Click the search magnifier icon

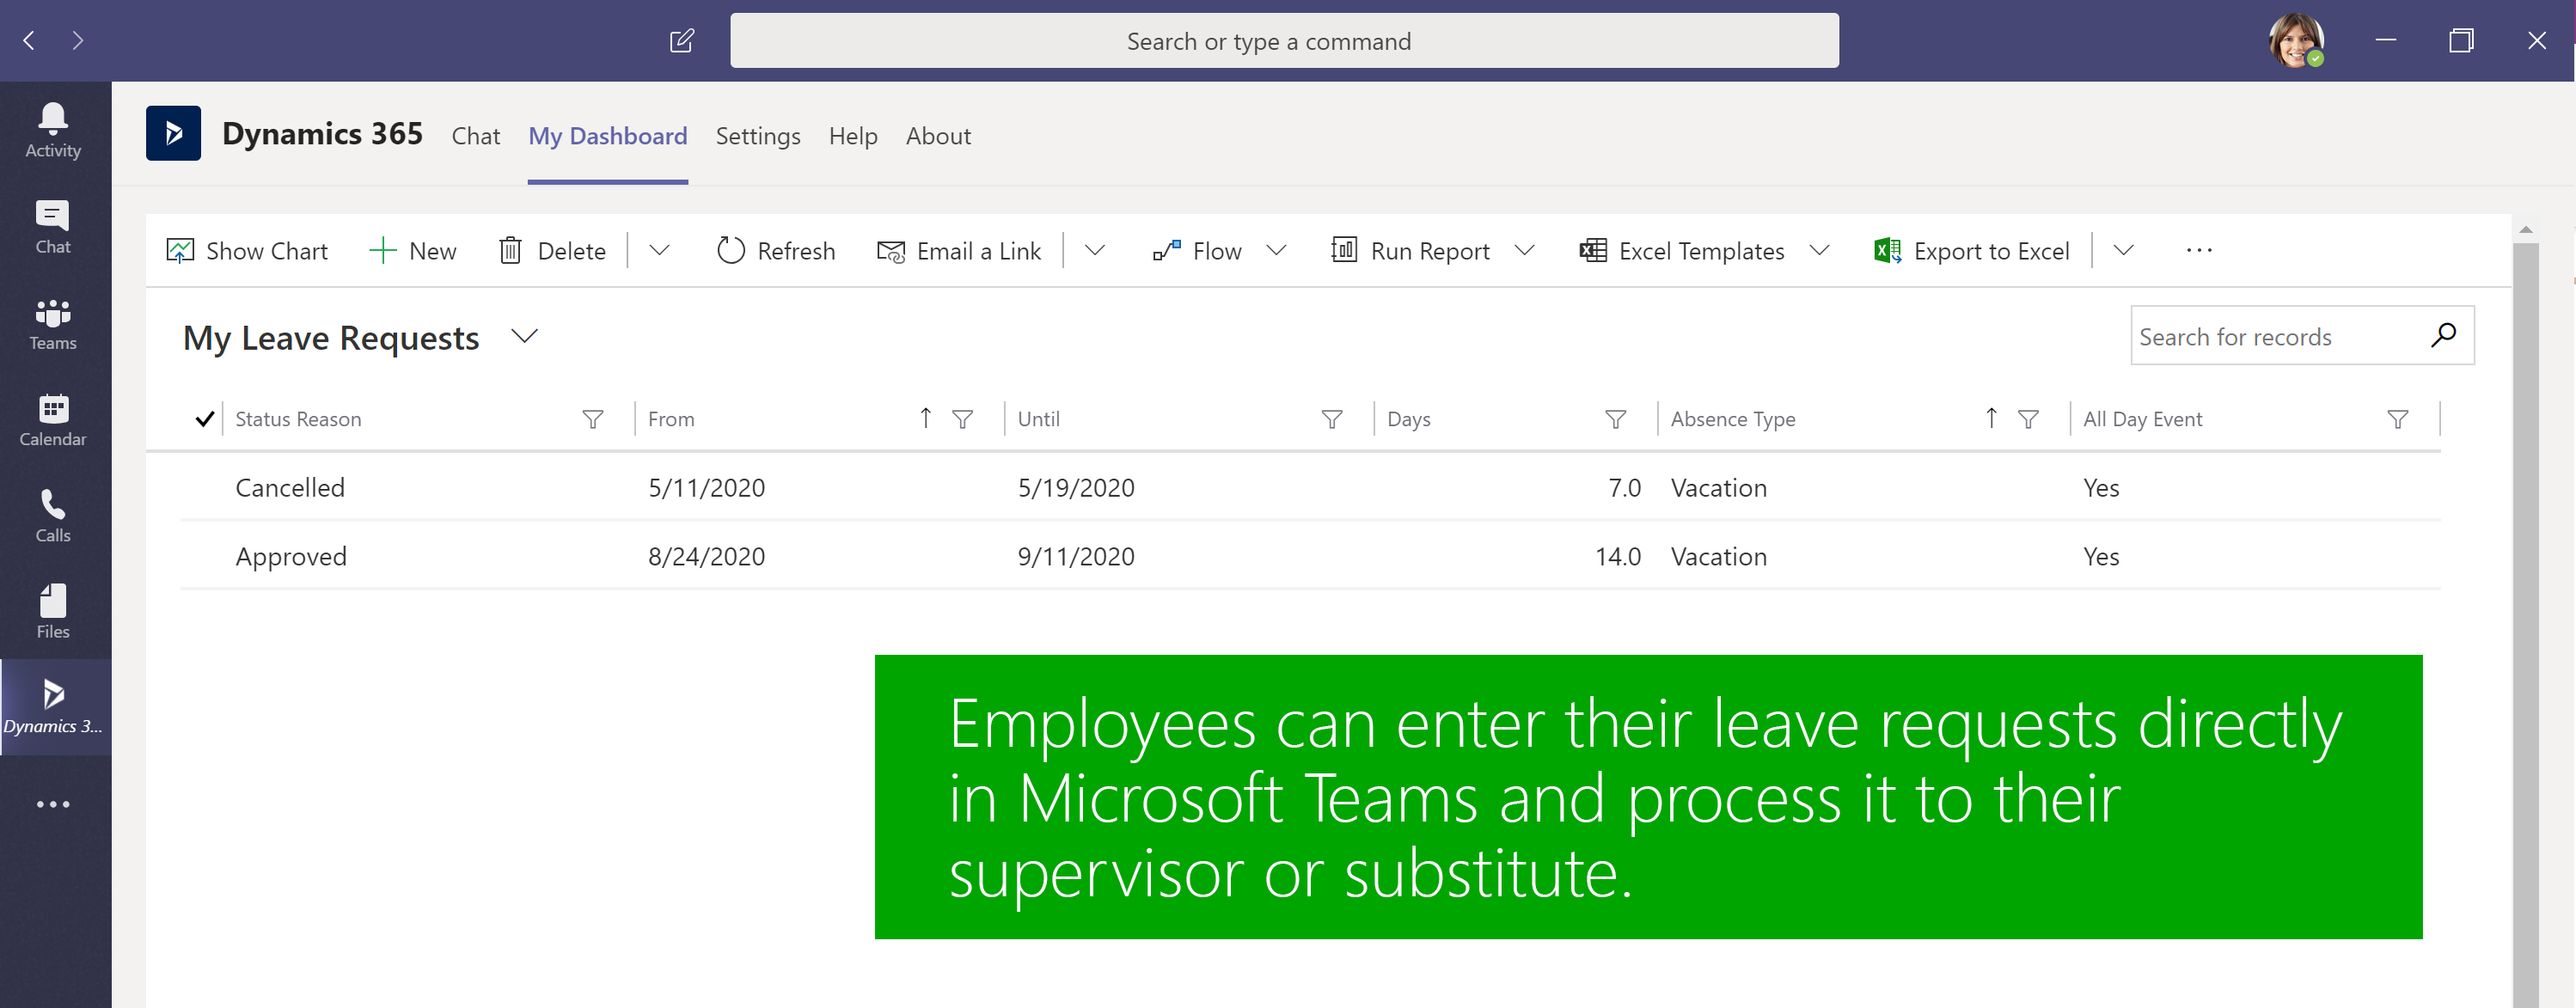(2443, 335)
